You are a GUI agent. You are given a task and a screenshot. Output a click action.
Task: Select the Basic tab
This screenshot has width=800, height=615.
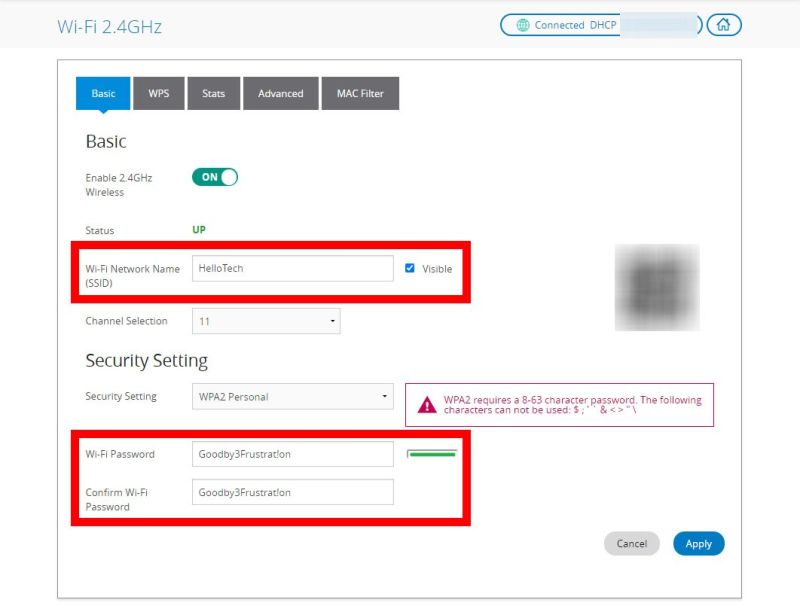[x=101, y=93]
